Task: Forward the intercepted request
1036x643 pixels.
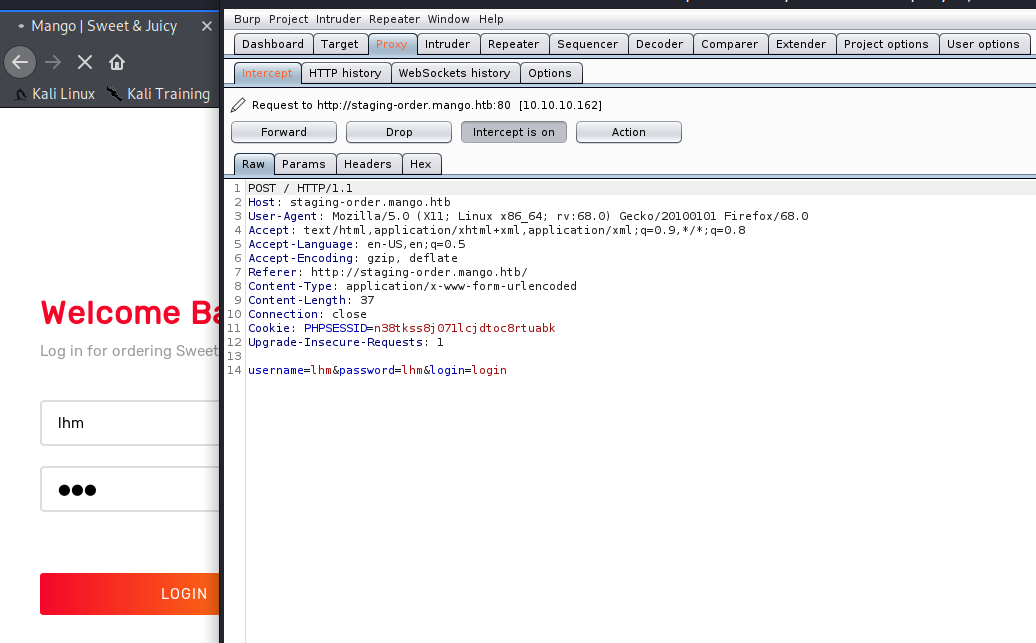Action: click(x=284, y=132)
